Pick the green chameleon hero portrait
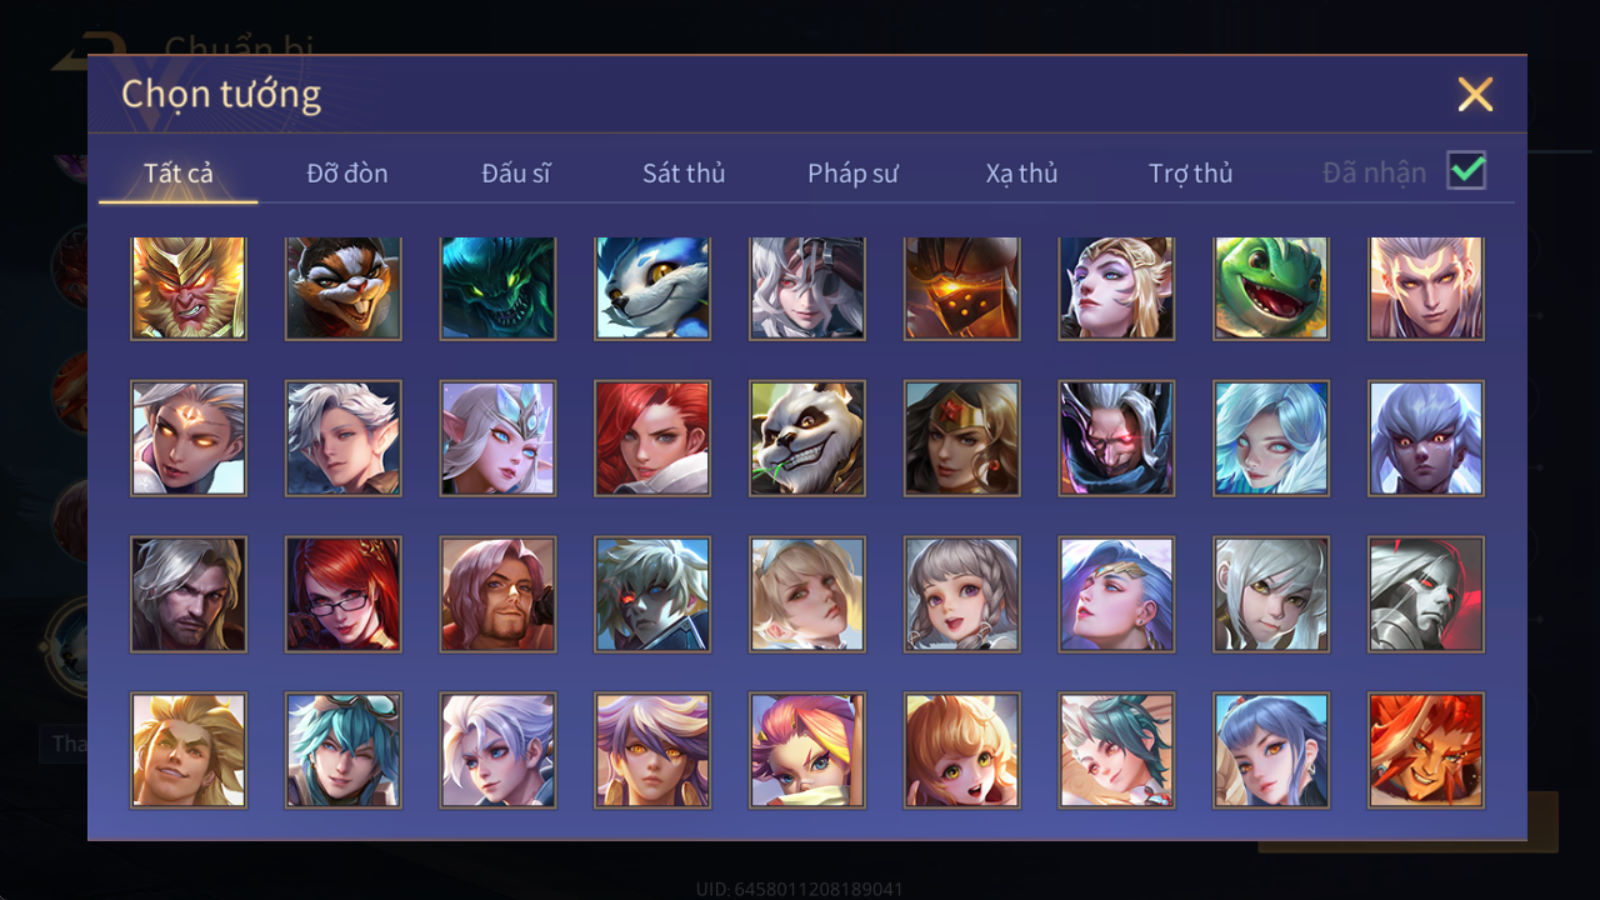Image resolution: width=1600 pixels, height=900 pixels. (1271, 288)
